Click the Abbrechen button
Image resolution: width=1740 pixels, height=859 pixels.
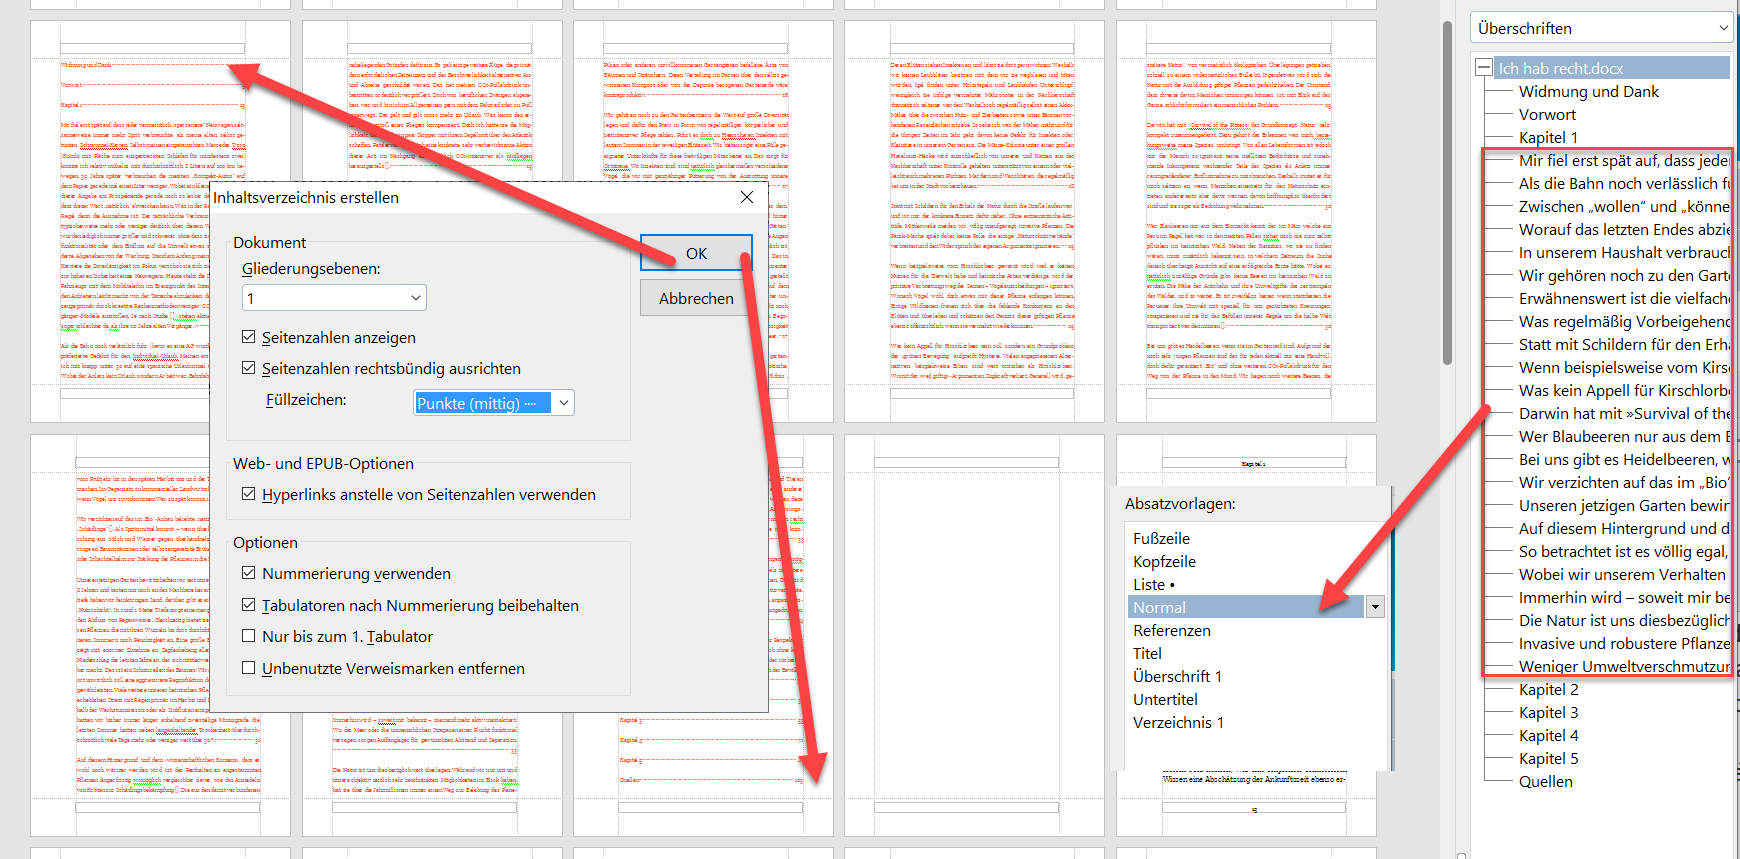696,298
